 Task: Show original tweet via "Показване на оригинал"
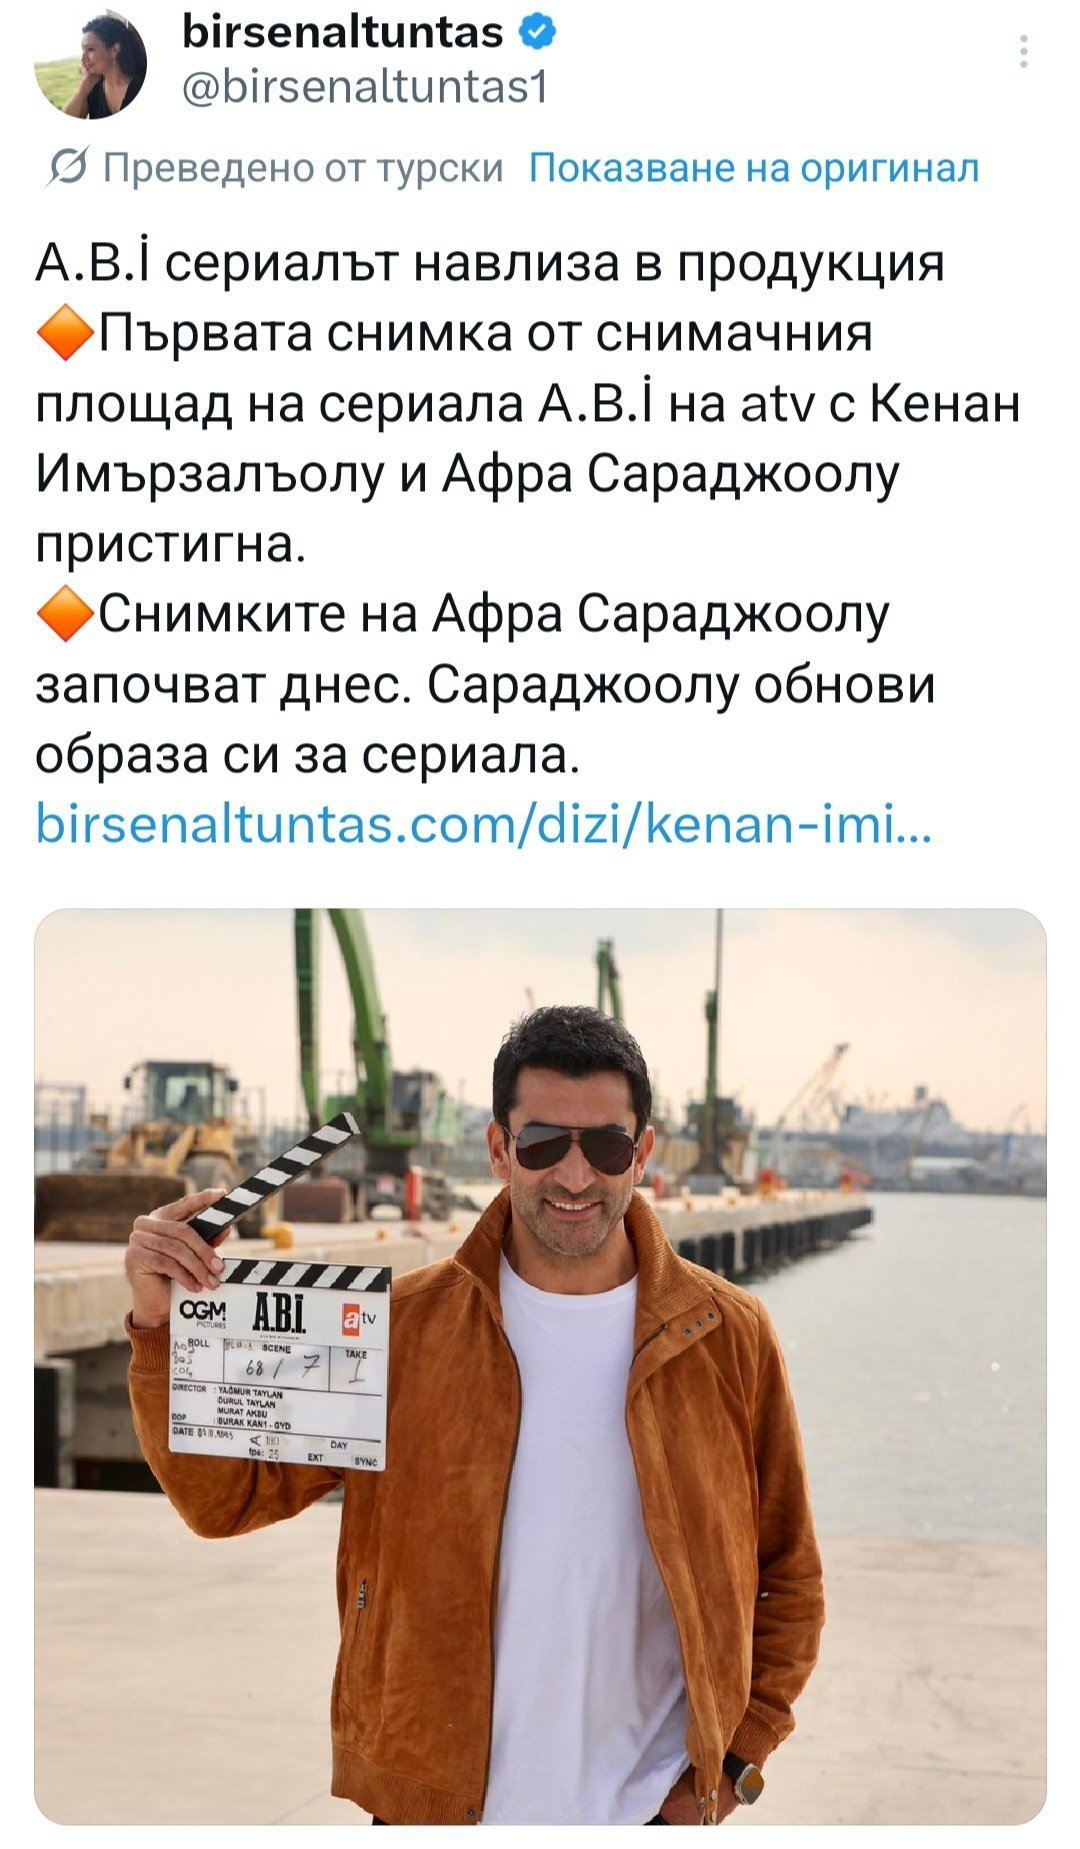coord(753,168)
